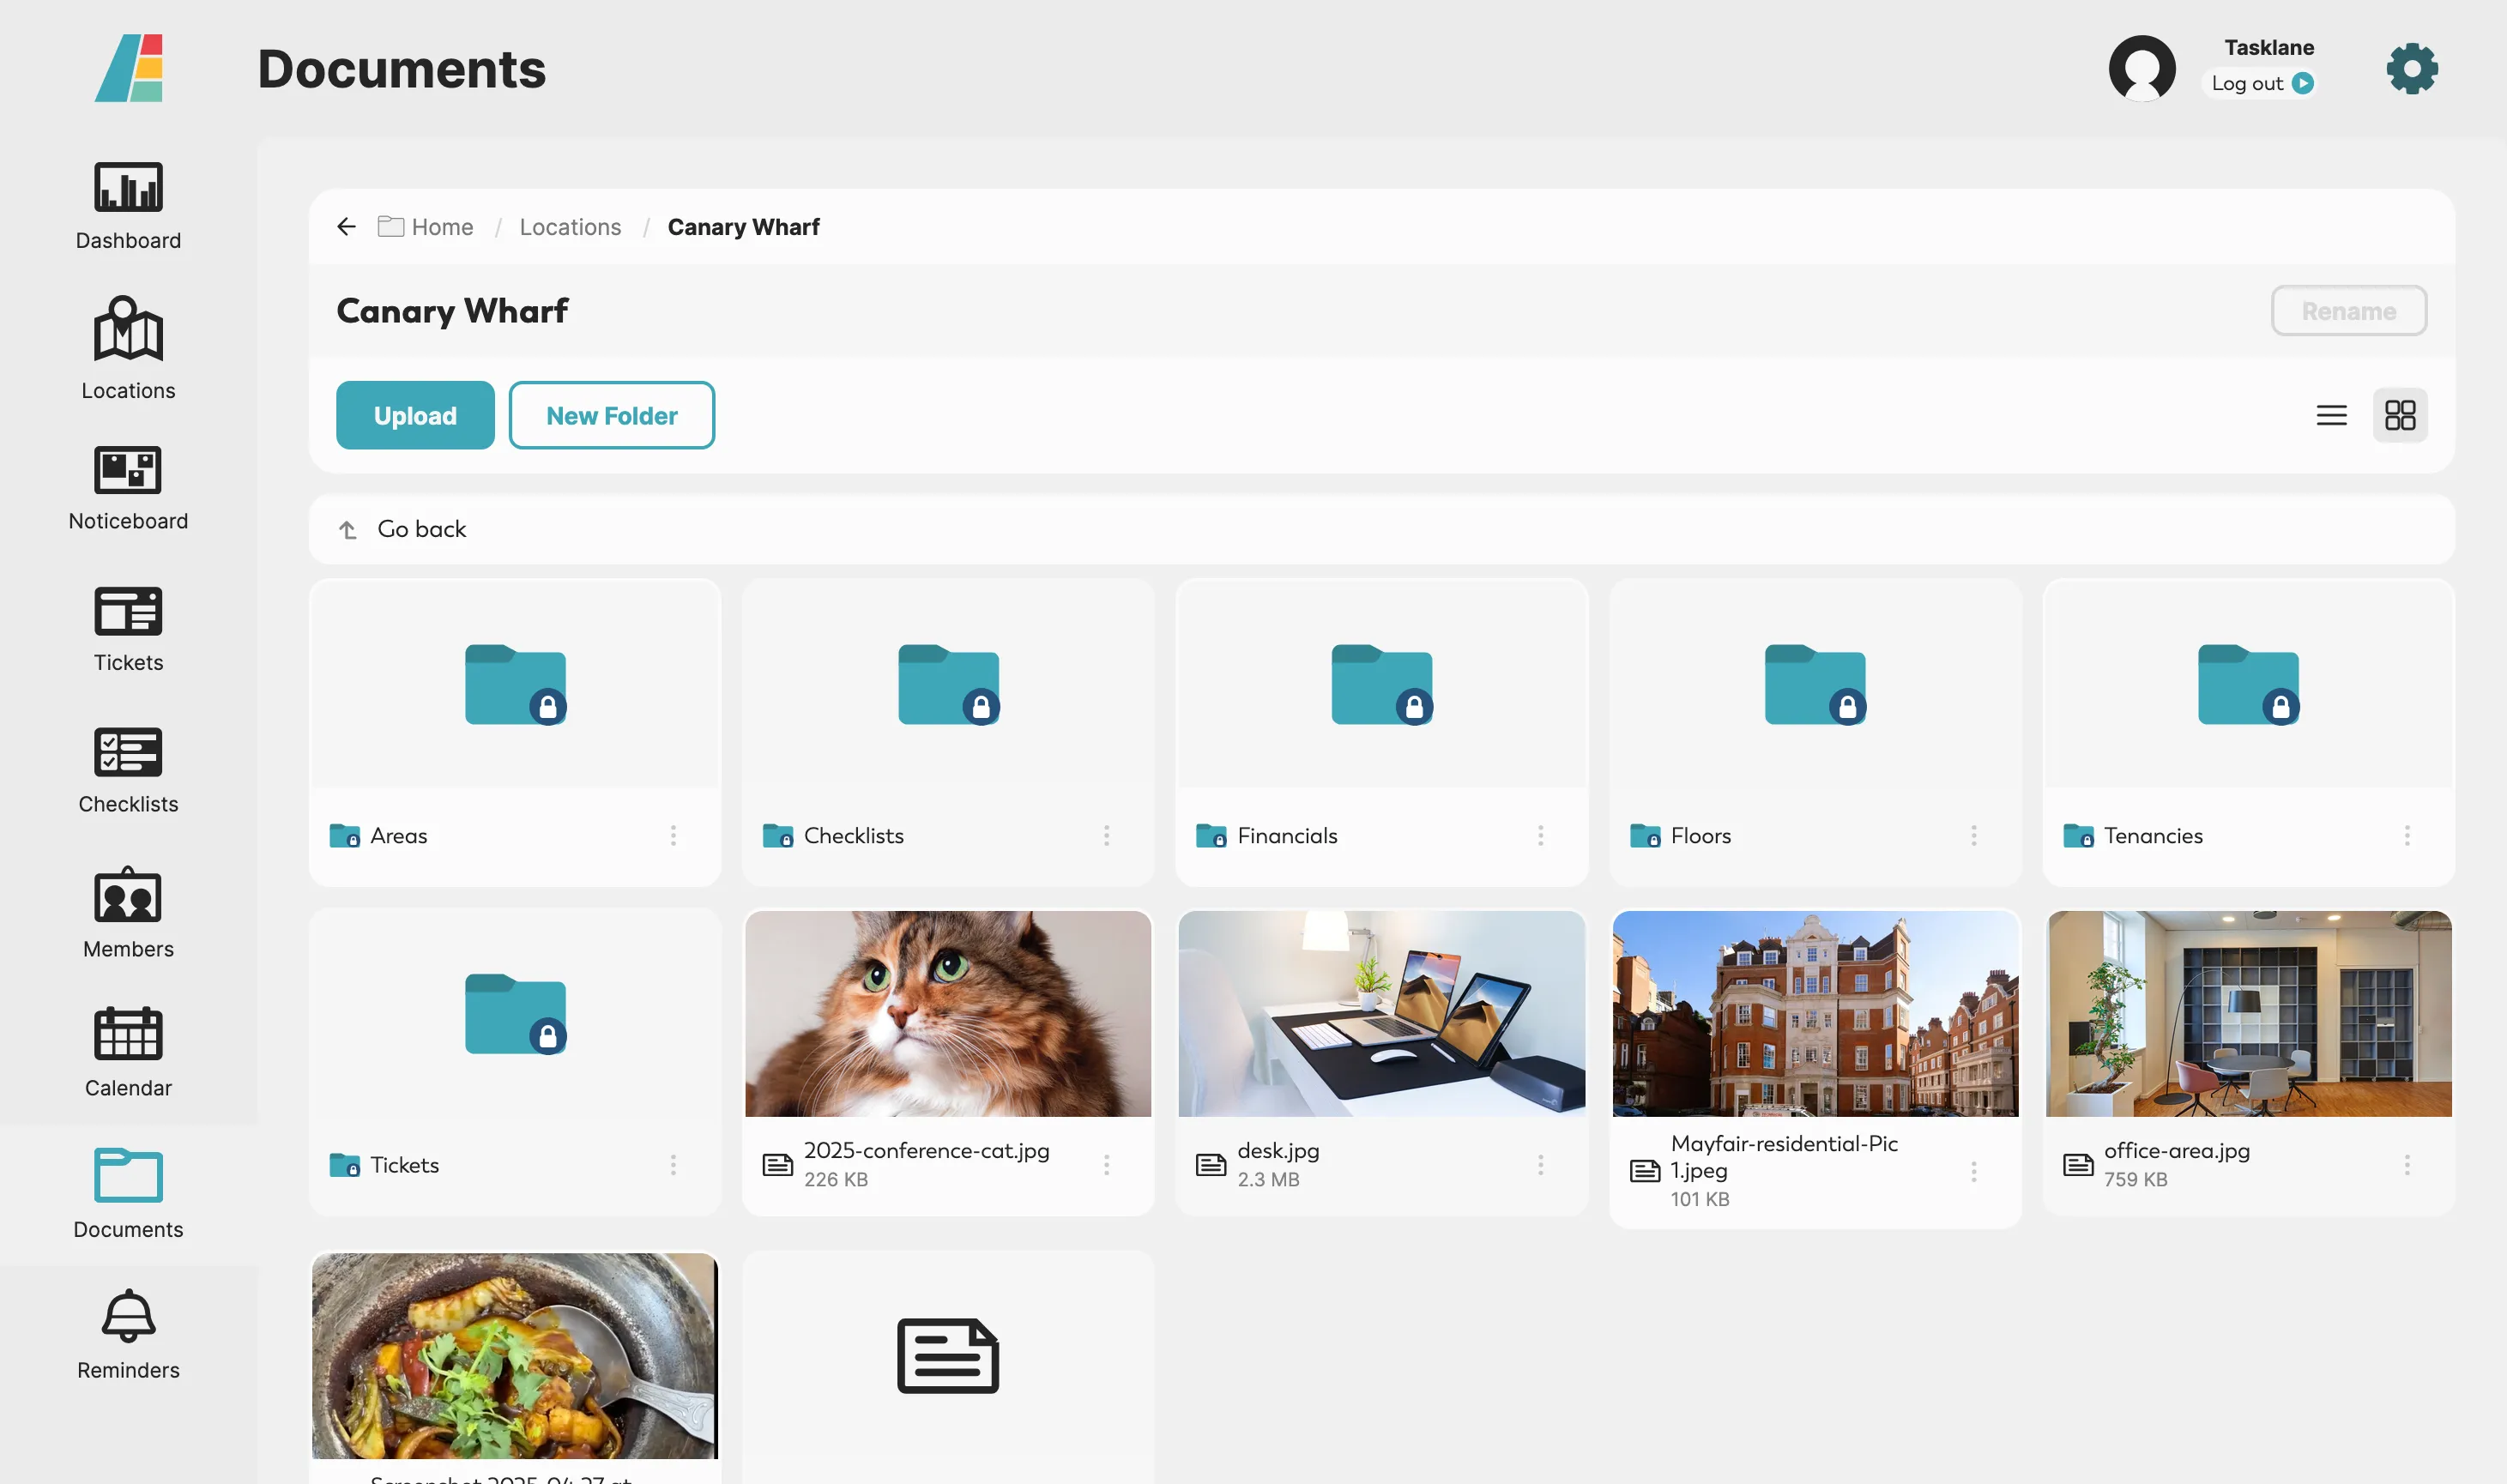This screenshot has width=2507, height=1484.
Task: Click Locations in the breadcrumb
Action: click(x=570, y=227)
